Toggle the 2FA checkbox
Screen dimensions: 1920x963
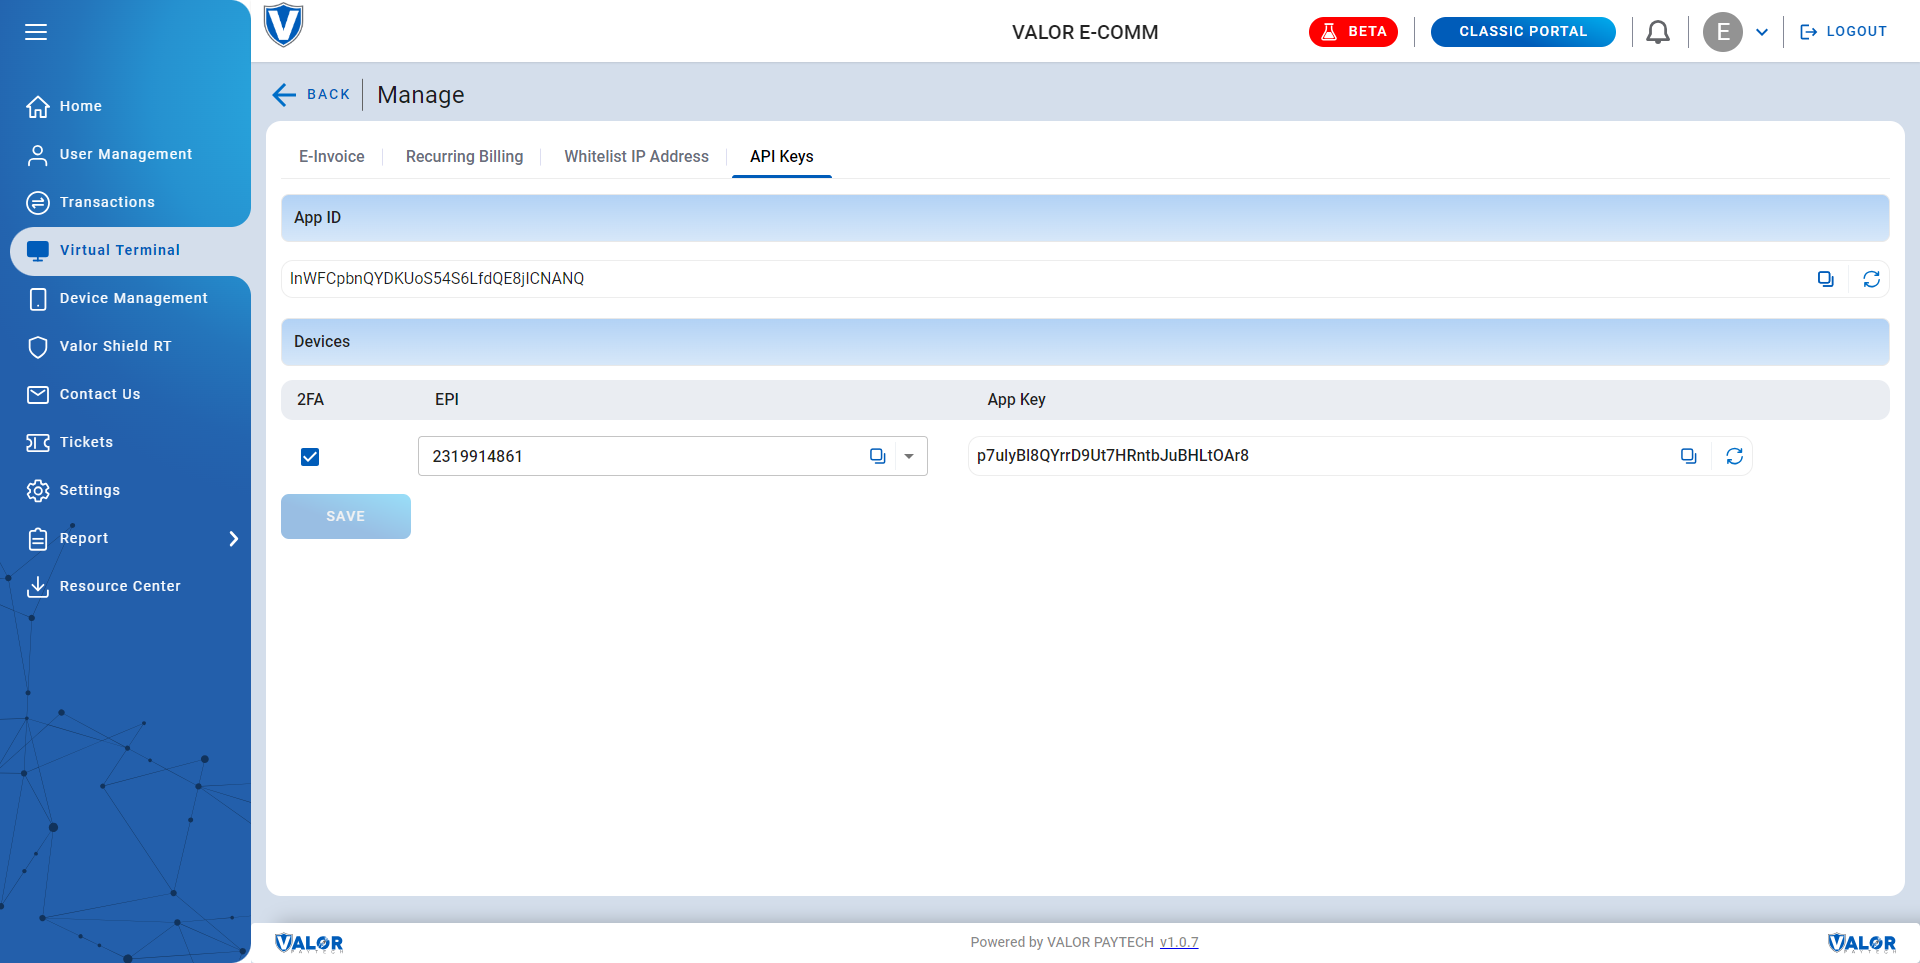click(310, 457)
